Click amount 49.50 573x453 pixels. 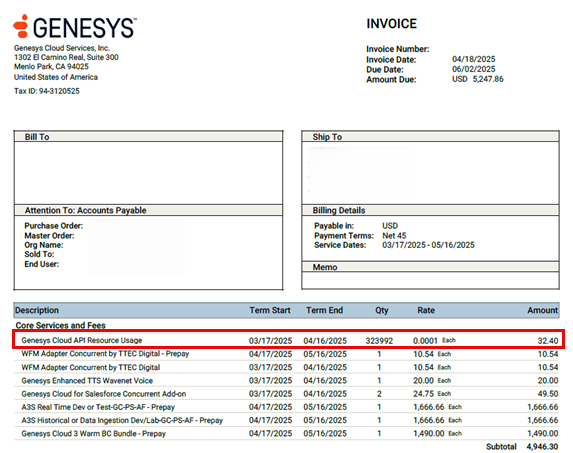[x=548, y=394]
